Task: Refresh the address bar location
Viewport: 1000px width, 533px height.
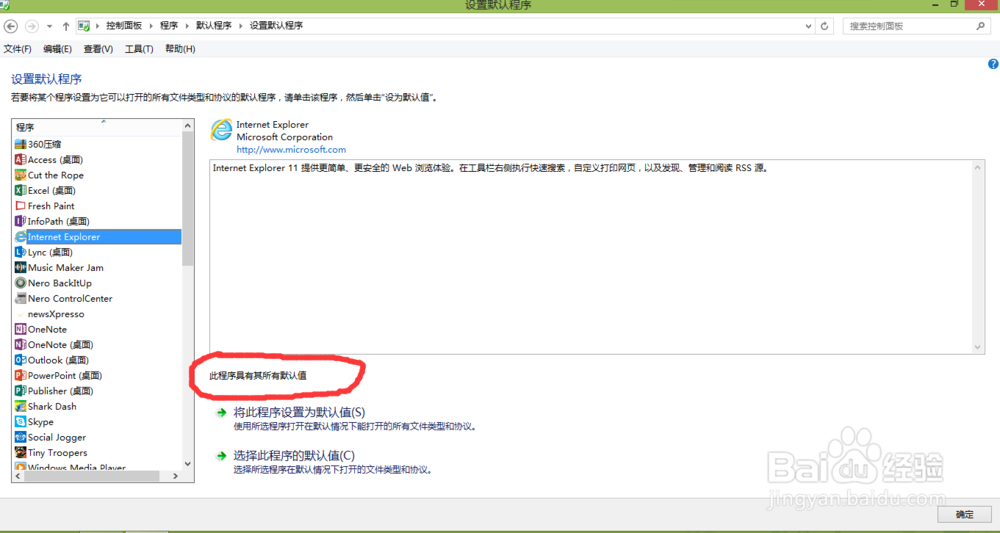Action: [825, 26]
